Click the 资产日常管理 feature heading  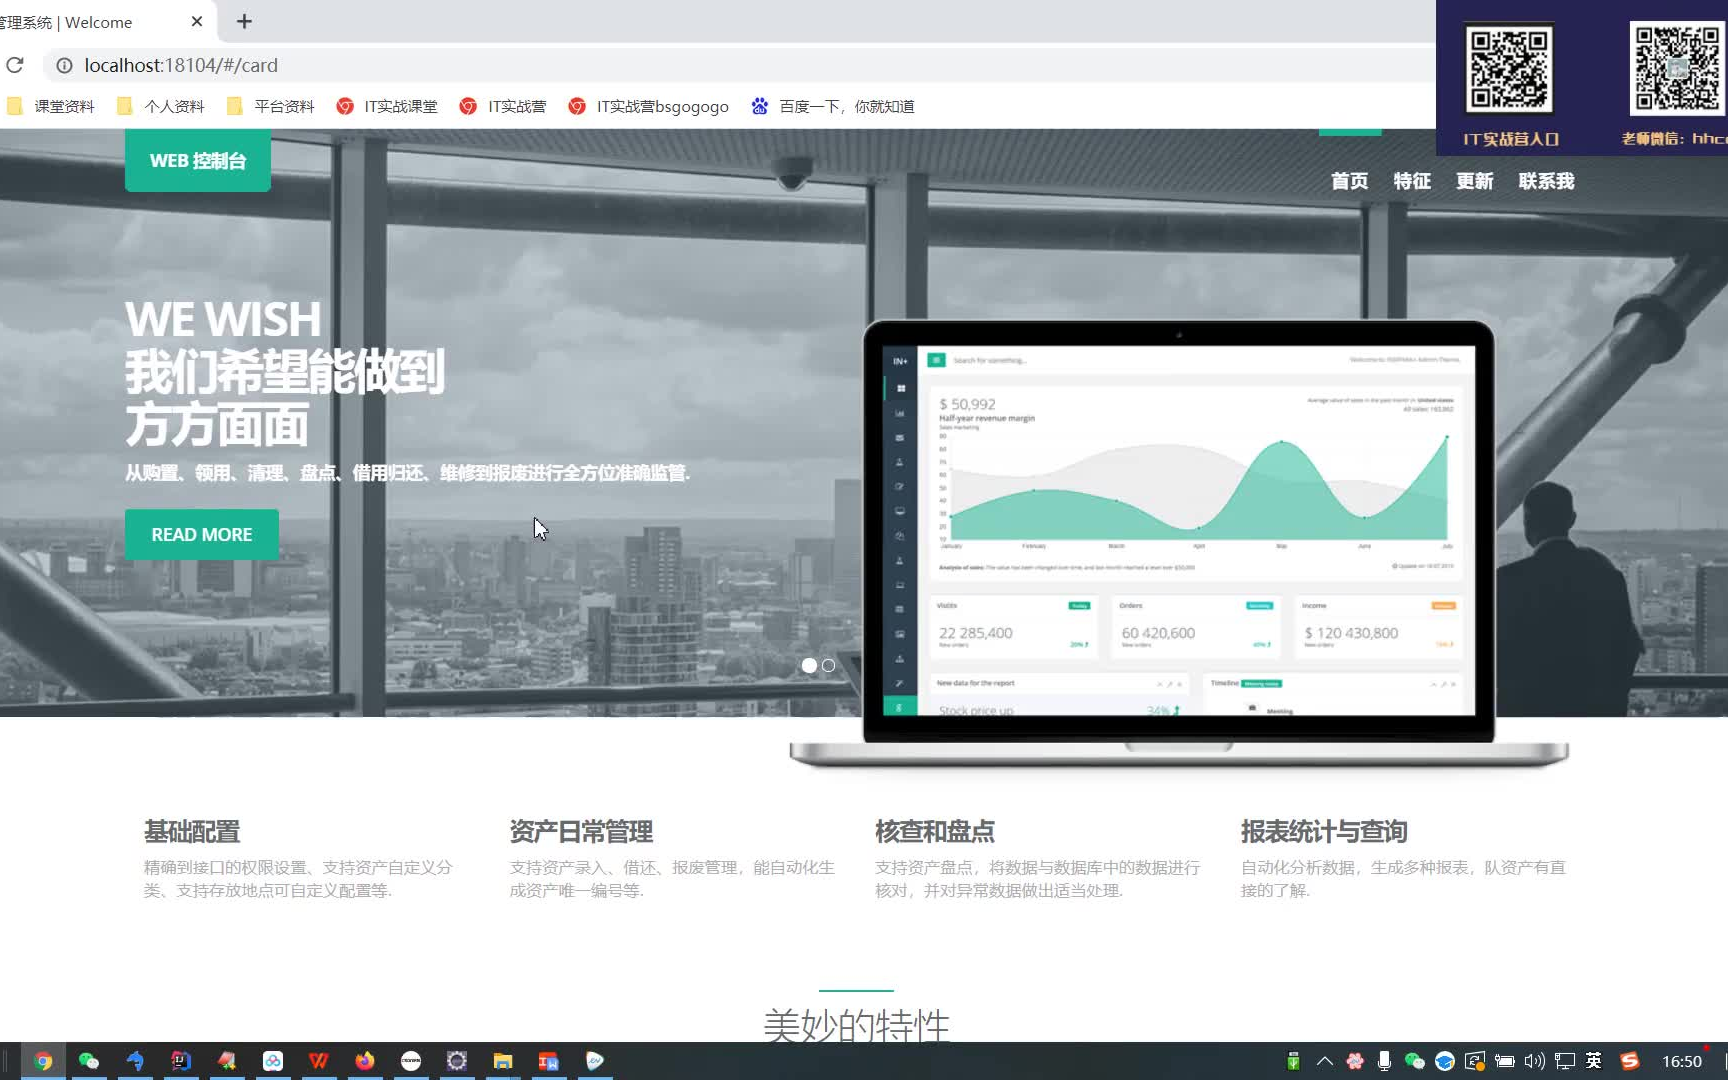pos(581,831)
